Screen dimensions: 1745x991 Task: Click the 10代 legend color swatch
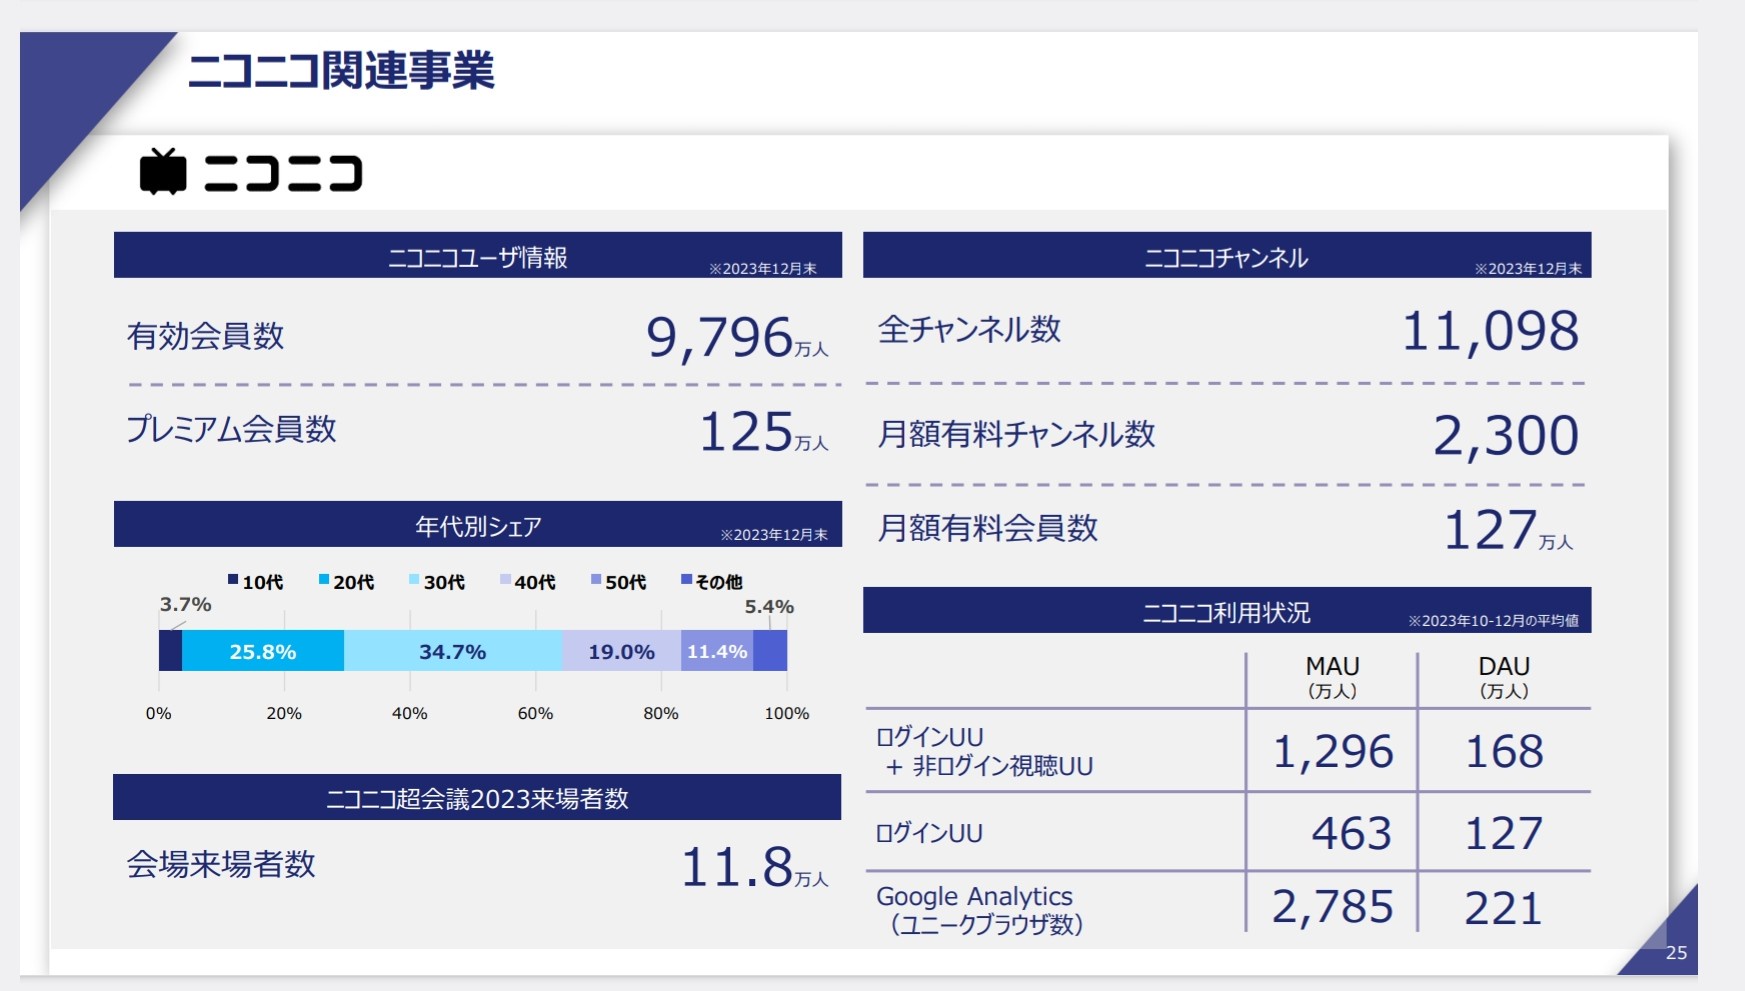pos(233,580)
